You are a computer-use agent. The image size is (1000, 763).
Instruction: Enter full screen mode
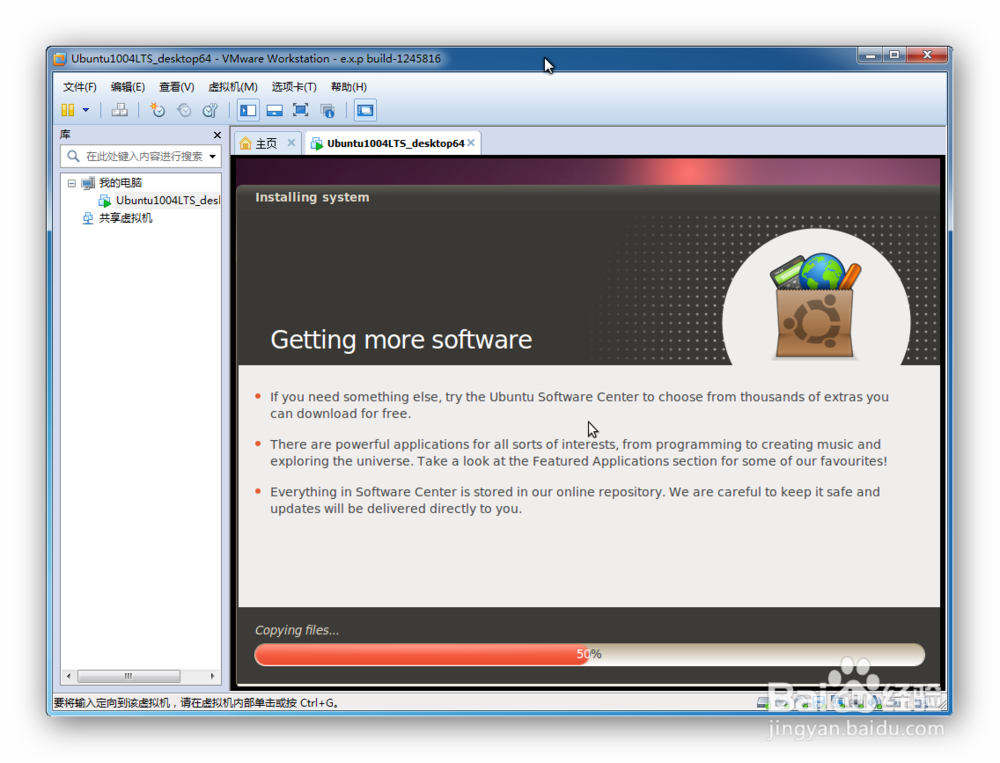coord(300,110)
